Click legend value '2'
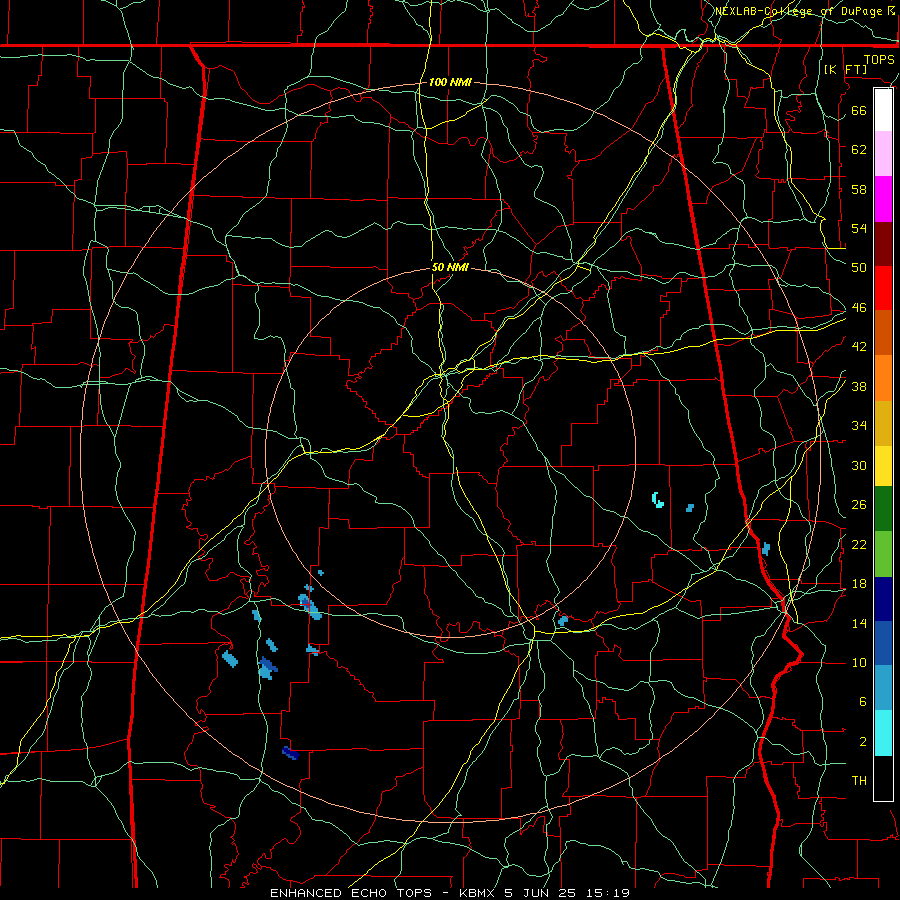This screenshot has height=900, width=900. (x=863, y=742)
